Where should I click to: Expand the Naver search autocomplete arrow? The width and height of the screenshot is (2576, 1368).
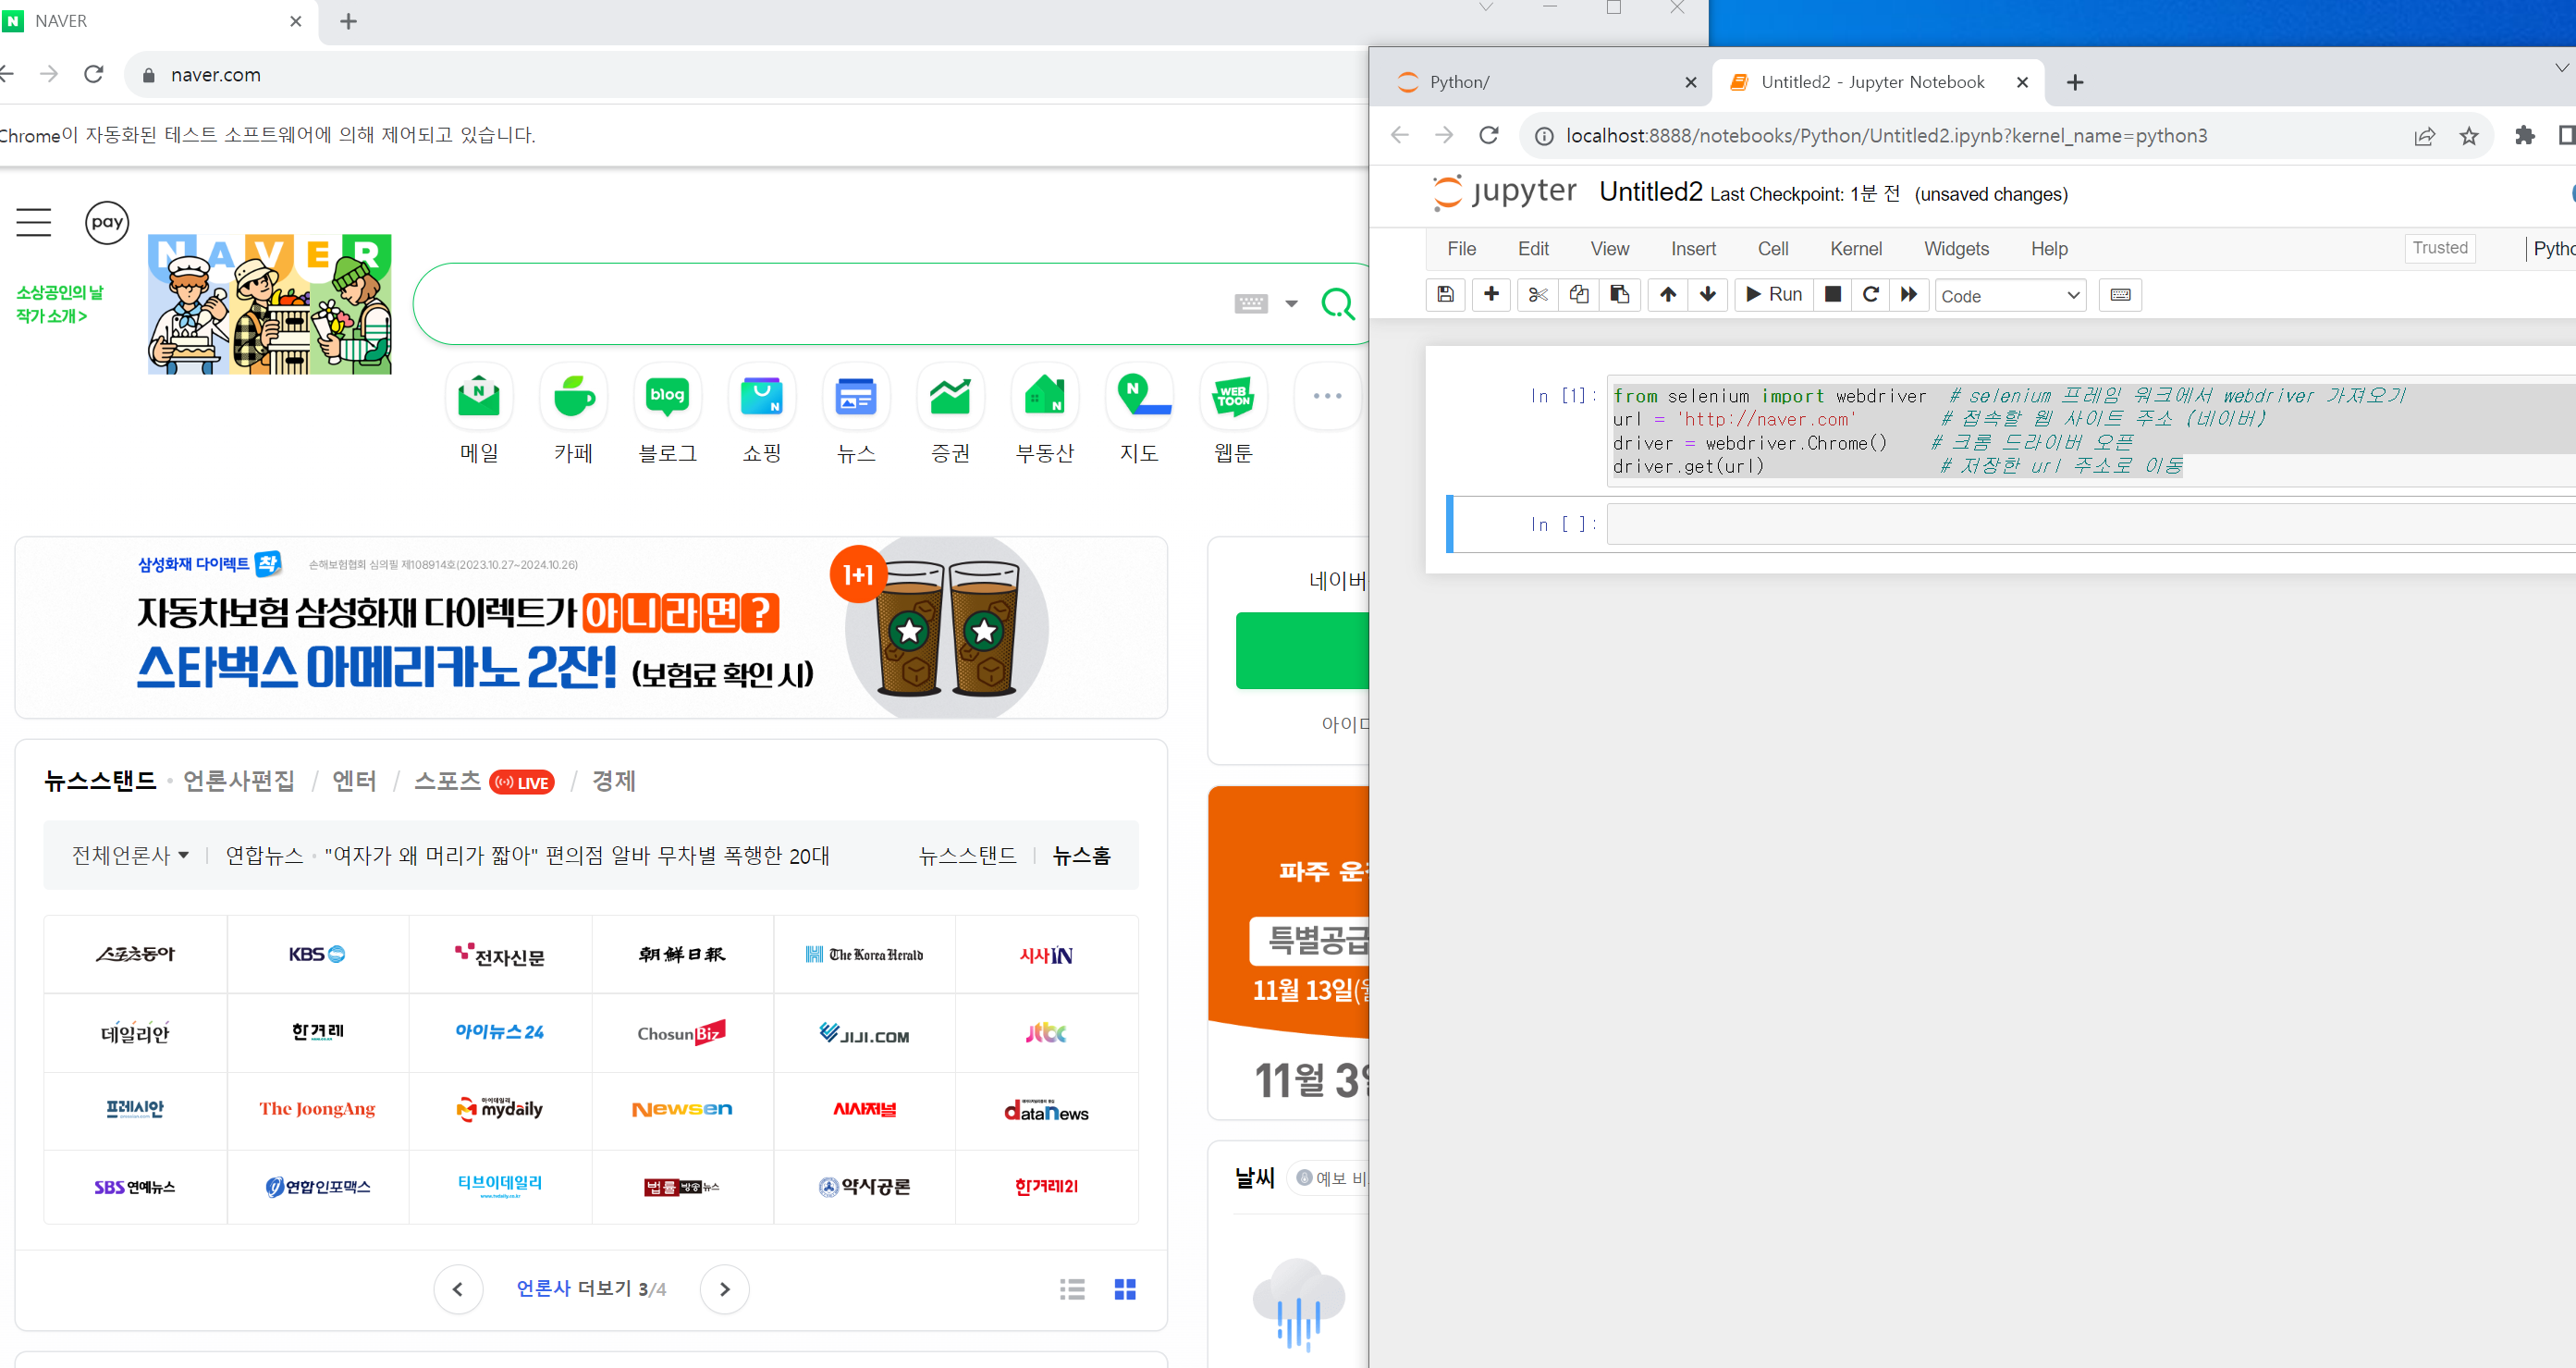[1291, 303]
